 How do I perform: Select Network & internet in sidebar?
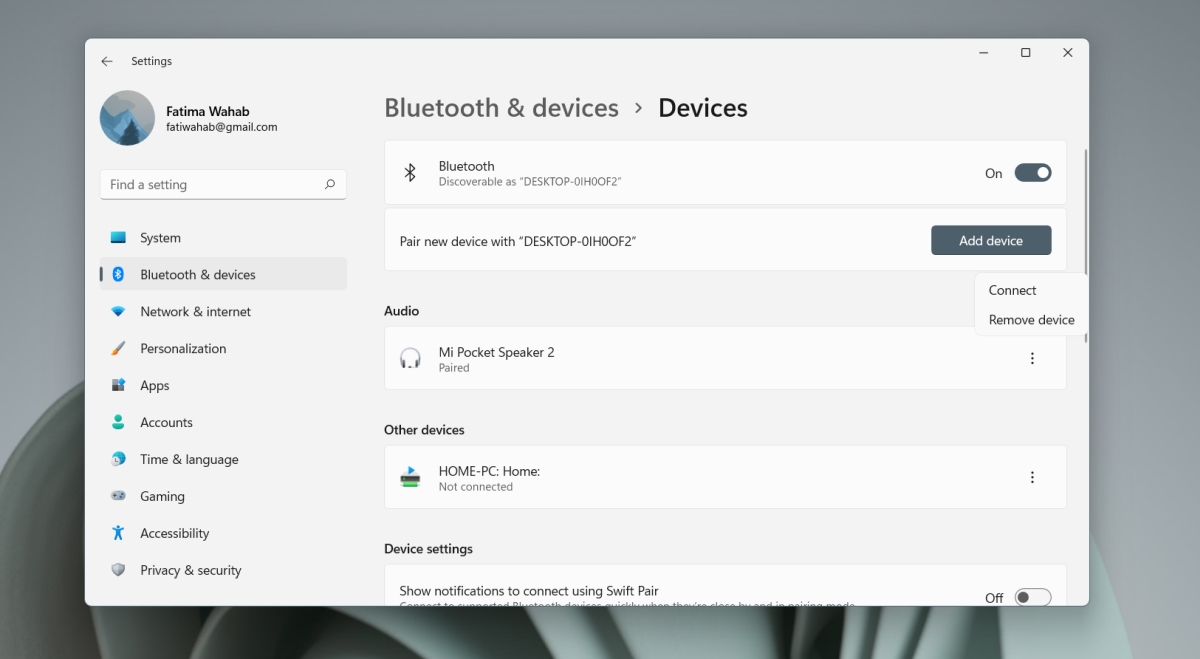coord(223,311)
